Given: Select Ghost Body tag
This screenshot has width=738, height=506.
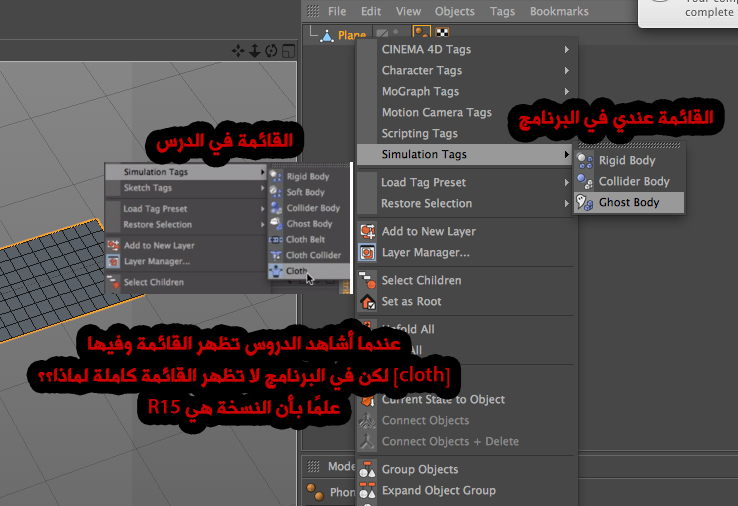Looking at the screenshot, I should pyautogui.click(x=629, y=202).
